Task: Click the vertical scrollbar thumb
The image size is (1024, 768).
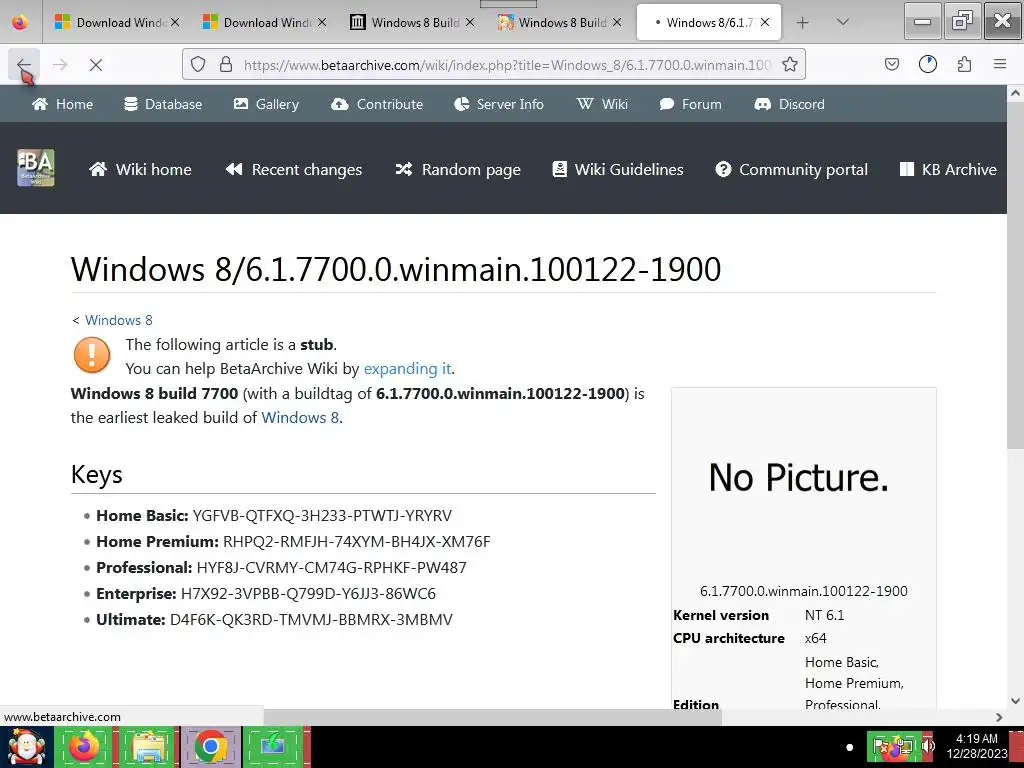Action: click(1016, 276)
